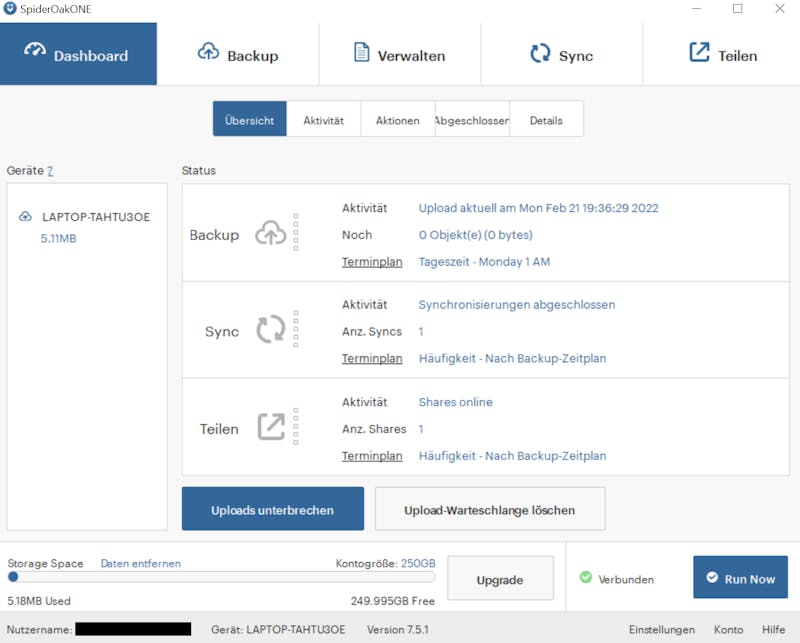The height and width of the screenshot is (643, 800).
Task: Click the checkmark icon on Run Now button
Action: [x=712, y=577]
